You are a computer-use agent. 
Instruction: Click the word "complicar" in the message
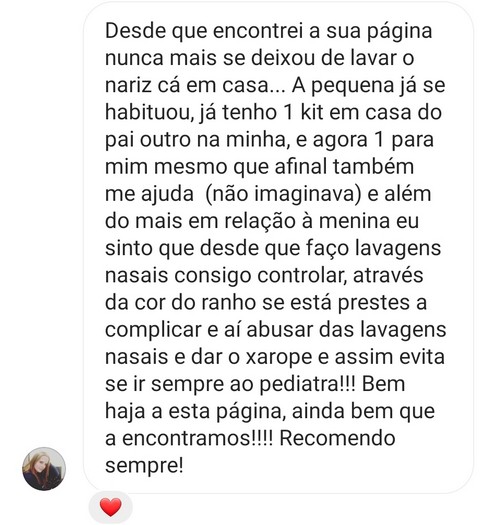153,330
